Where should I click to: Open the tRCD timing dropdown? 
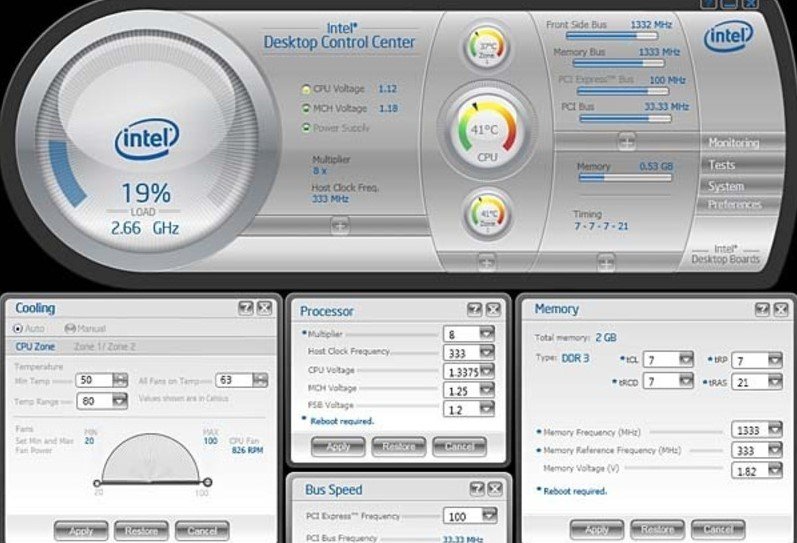coord(686,381)
